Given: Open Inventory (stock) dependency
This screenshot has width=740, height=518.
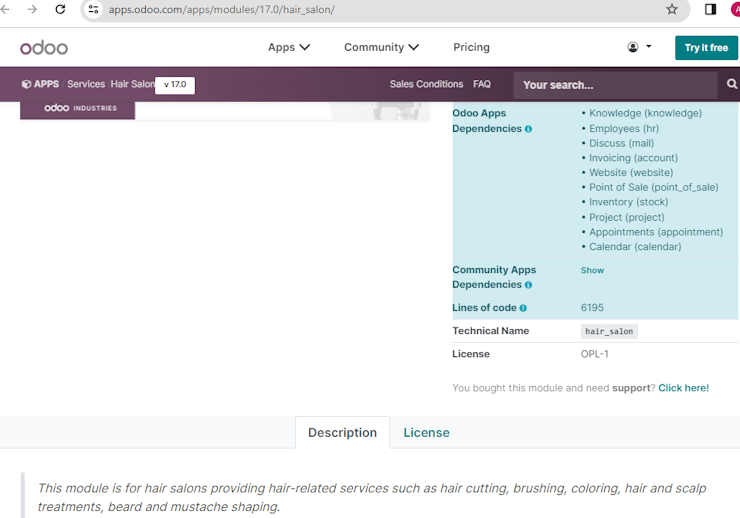Looking at the screenshot, I should coord(629,202).
